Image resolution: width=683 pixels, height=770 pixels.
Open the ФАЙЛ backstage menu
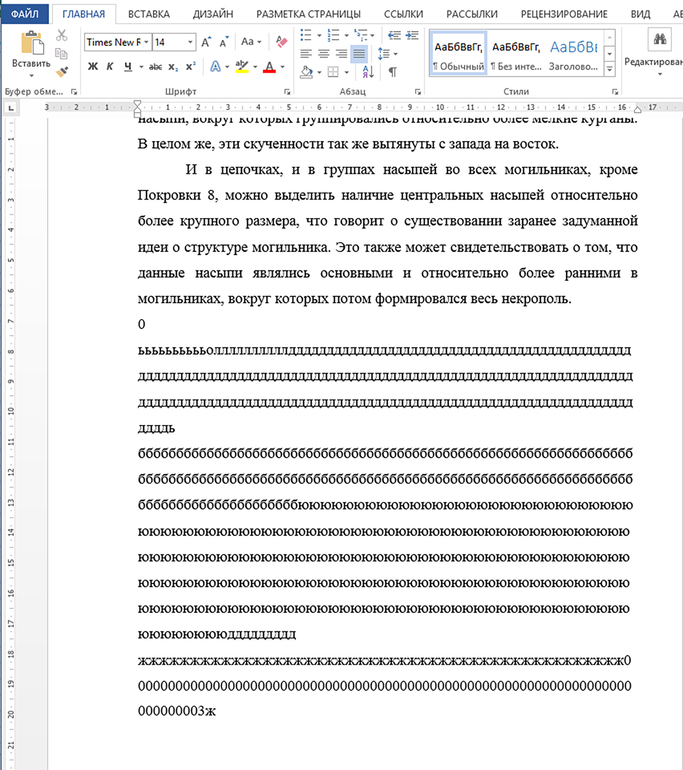click(x=24, y=14)
